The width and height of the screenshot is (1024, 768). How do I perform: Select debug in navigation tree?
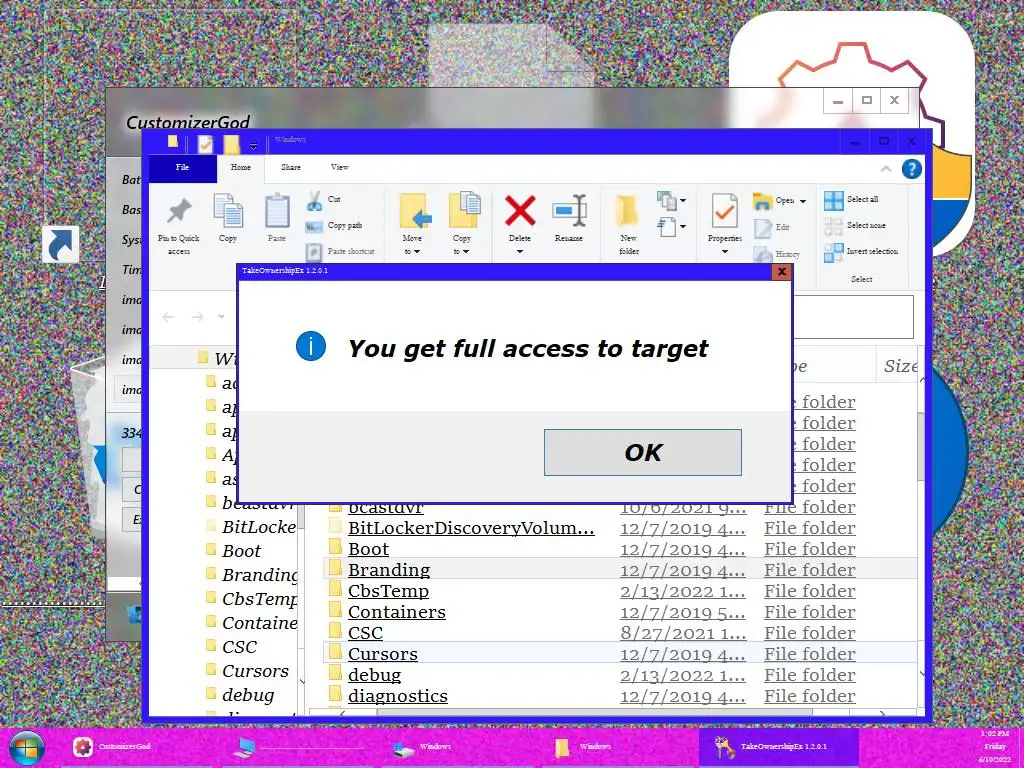[x=248, y=696]
